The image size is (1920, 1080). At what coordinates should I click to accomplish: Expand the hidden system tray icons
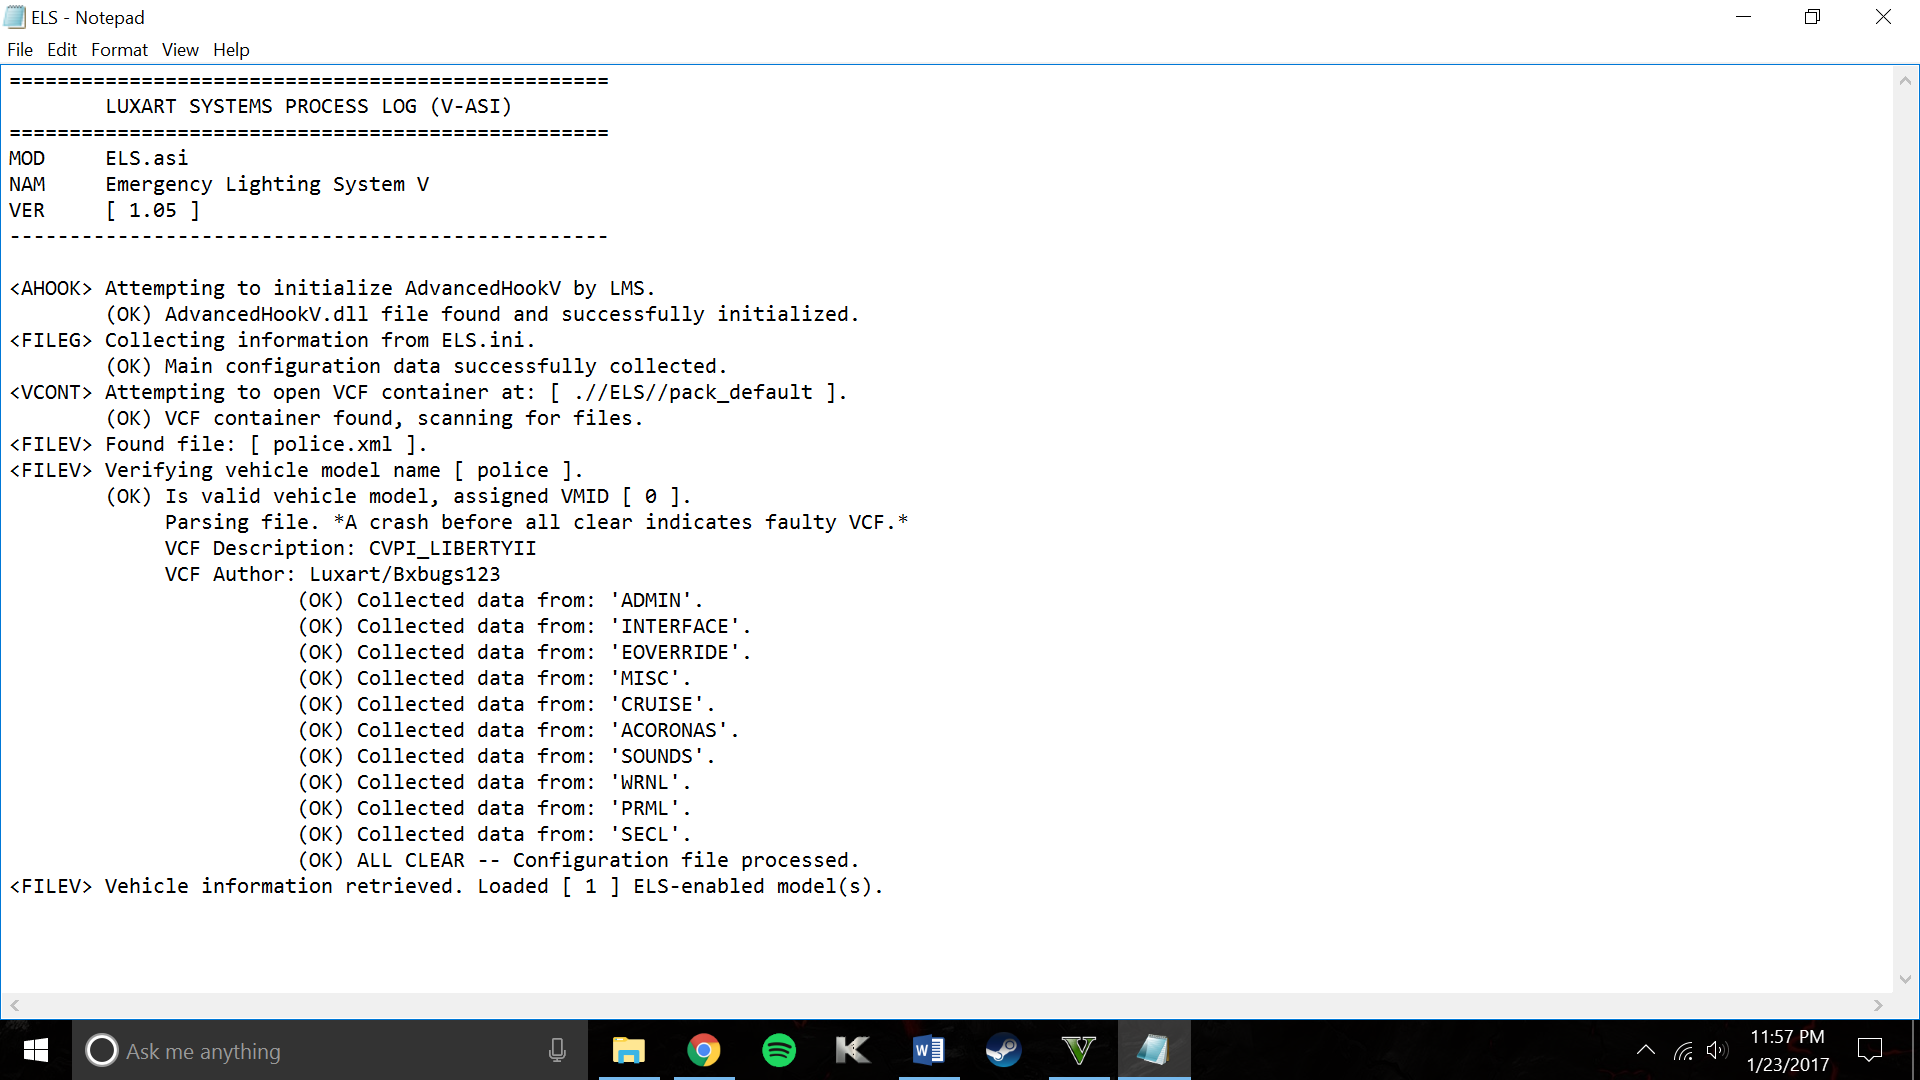coord(1645,1050)
